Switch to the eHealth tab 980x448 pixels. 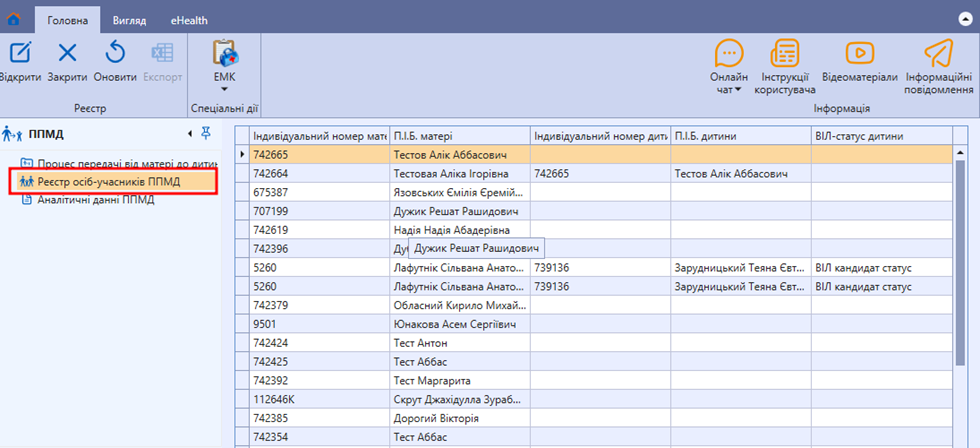[189, 21]
